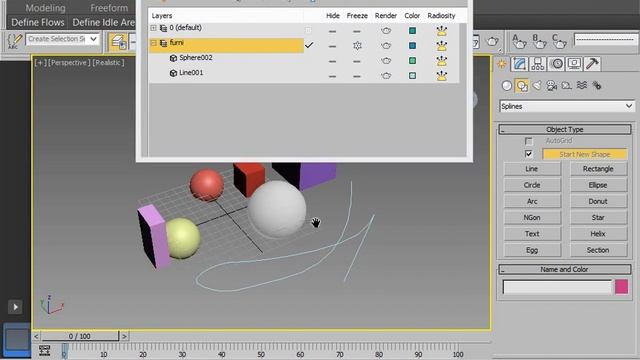The width and height of the screenshot is (640, 360).
Task: Open the Create tab in command panel
Action: click(502, 64)
